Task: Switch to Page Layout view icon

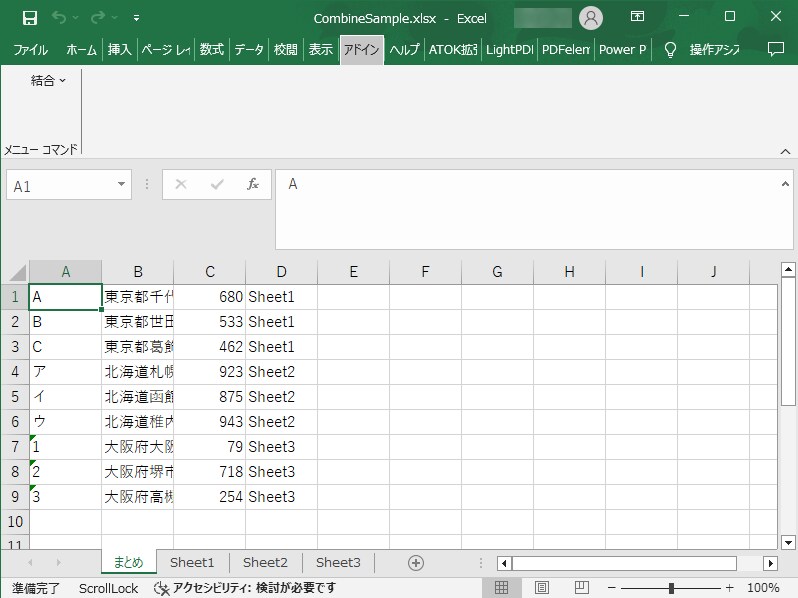Action: [x=542, y=588]
